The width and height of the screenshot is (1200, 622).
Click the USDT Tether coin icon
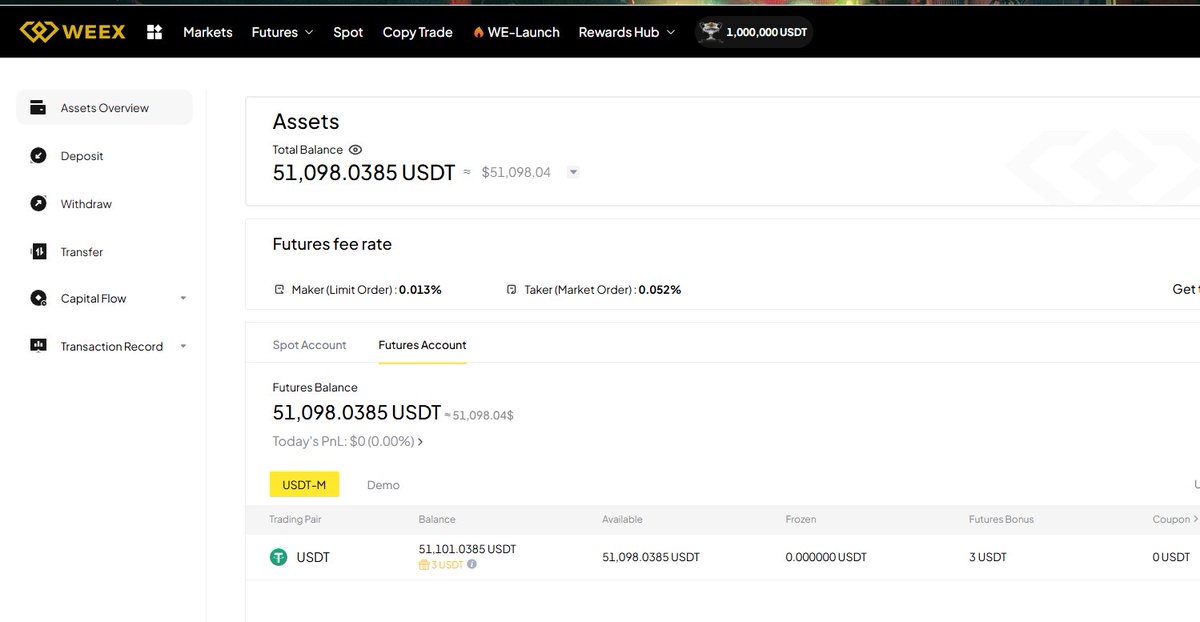[x=279, y=557]
